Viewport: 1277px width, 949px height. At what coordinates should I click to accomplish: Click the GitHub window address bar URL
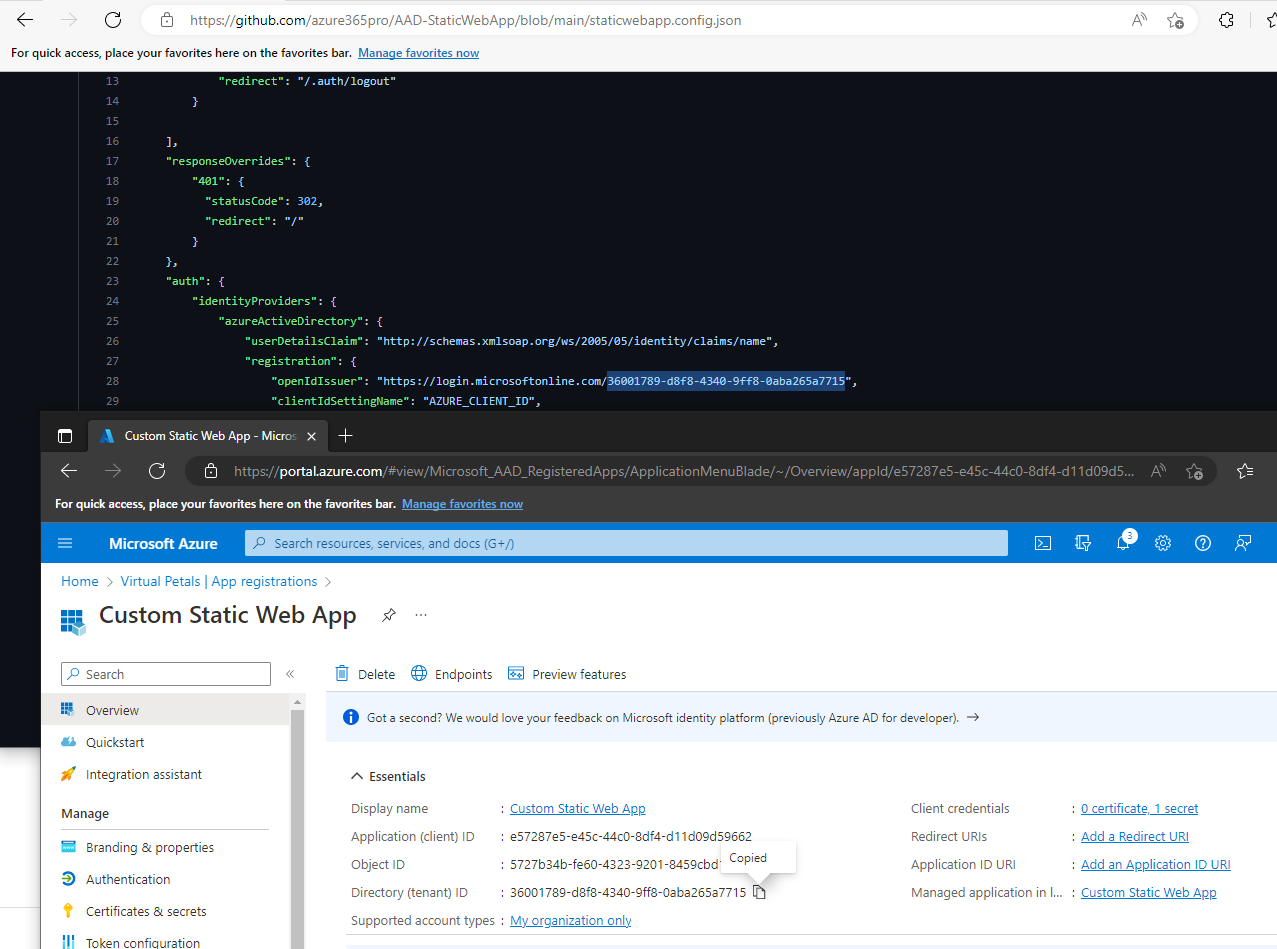click(465, 20)
